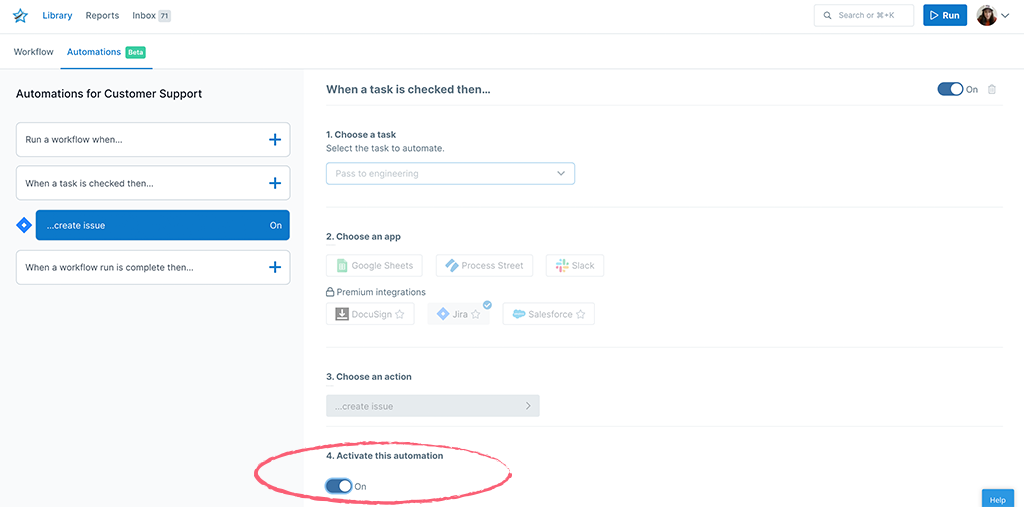Screen dimensions: 1024x507
Task: Click the Process Street logo in app button
Action: pos(452,266)
